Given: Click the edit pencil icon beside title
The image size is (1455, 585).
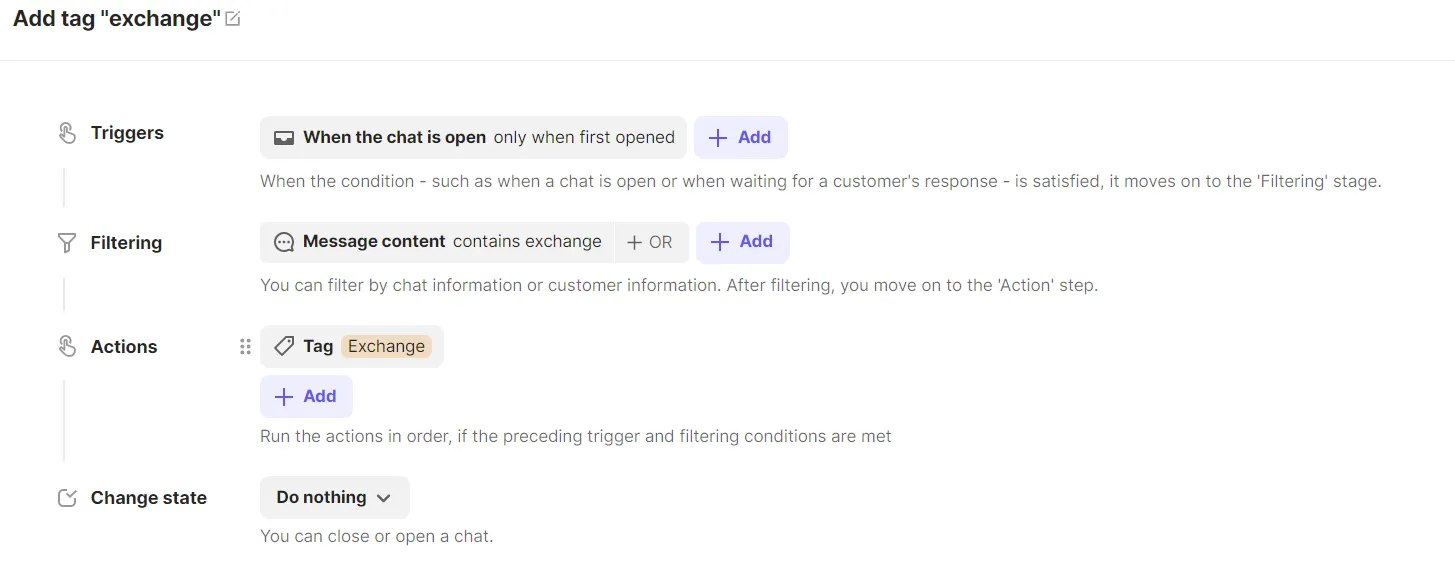Looking at the screenshot, I should (233, 19).
